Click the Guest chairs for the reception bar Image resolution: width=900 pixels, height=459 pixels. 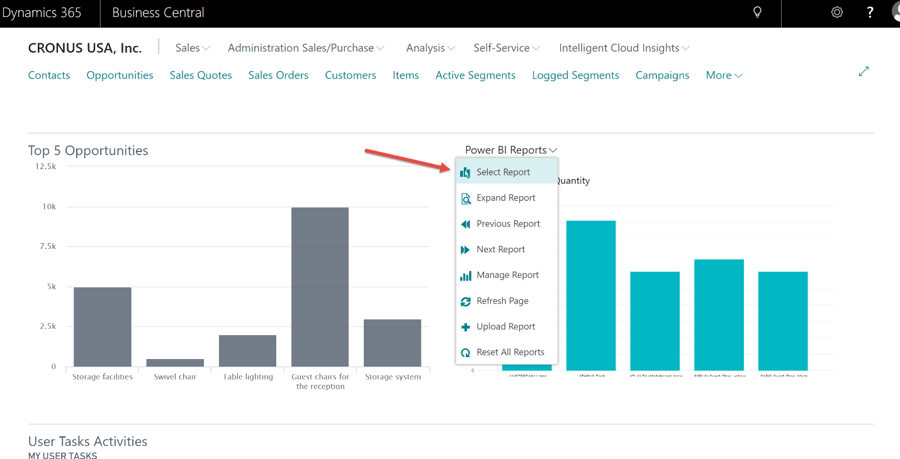point(320,287)
